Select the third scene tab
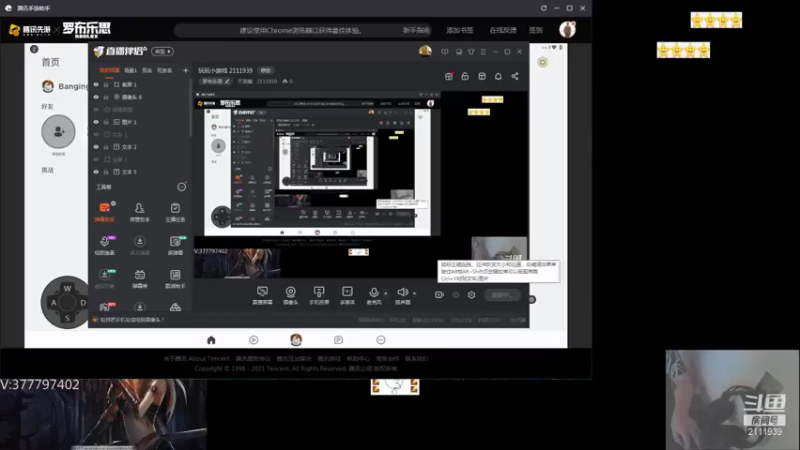 click(147, 70)
